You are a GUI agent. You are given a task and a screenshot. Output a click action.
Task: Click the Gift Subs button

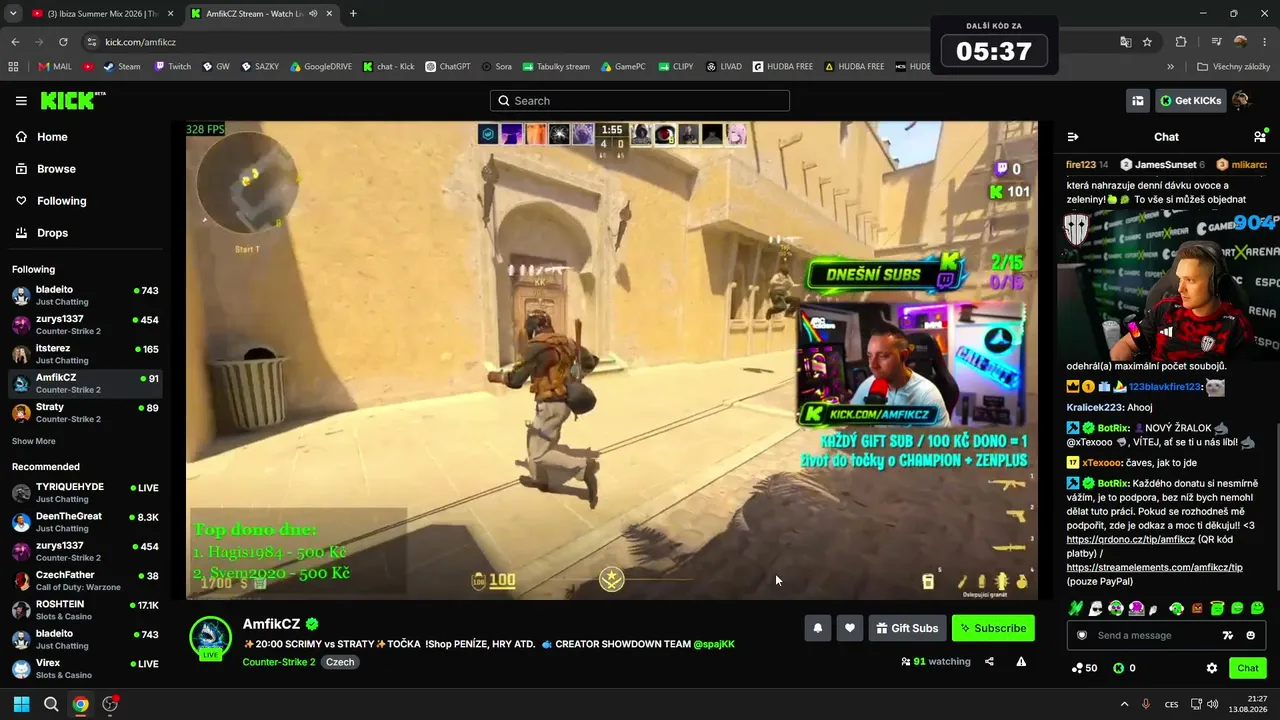(x=907, y=628)
